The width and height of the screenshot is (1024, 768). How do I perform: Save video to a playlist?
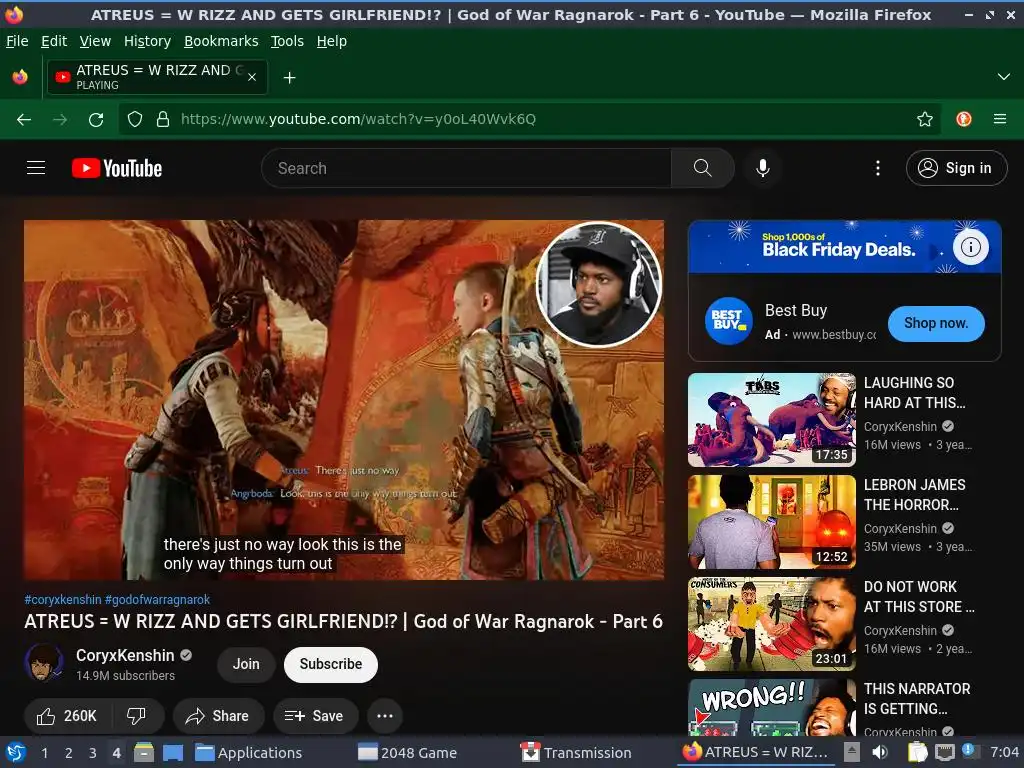coord(315,716)
